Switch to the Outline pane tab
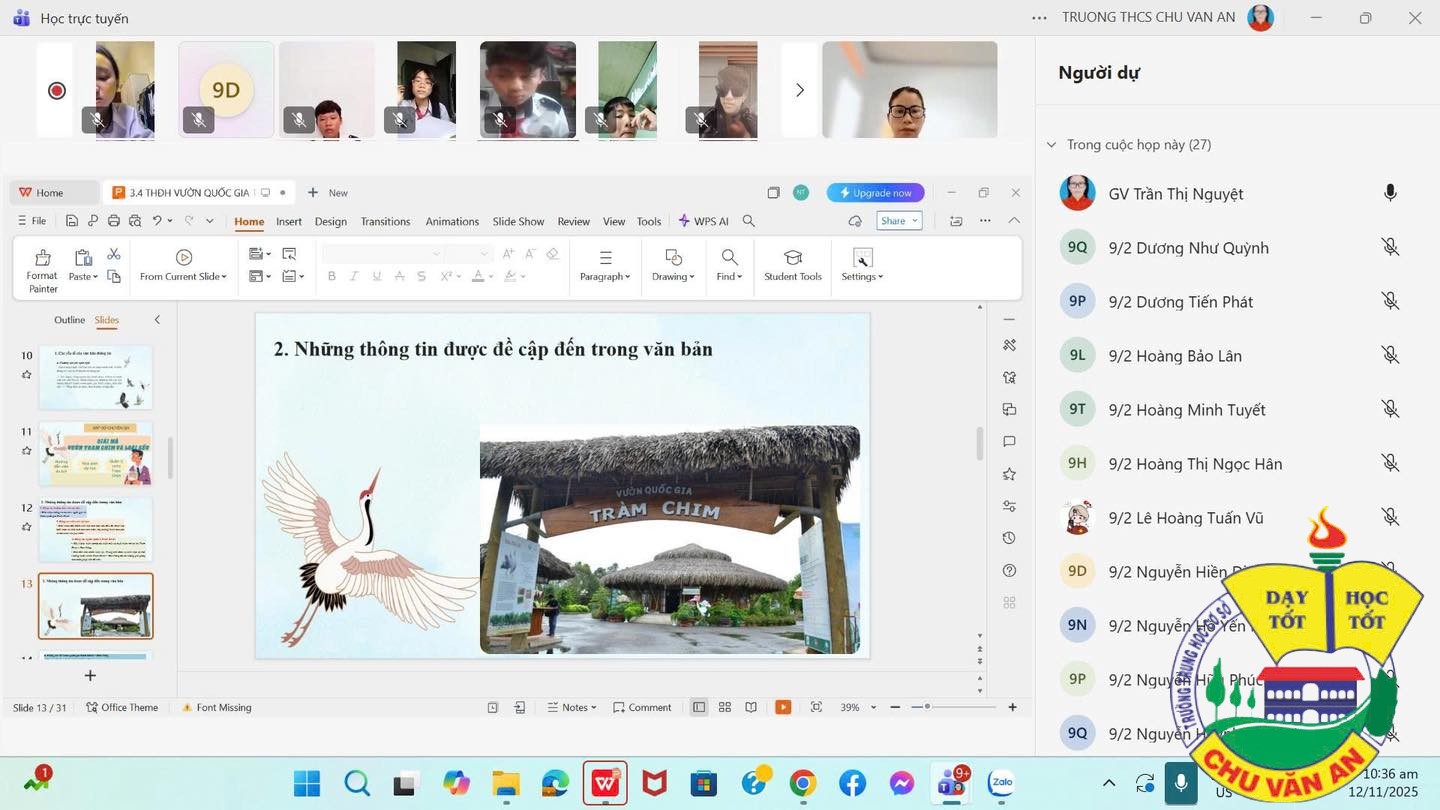Viewport: 1440px width, 810px height. point(69,320)
